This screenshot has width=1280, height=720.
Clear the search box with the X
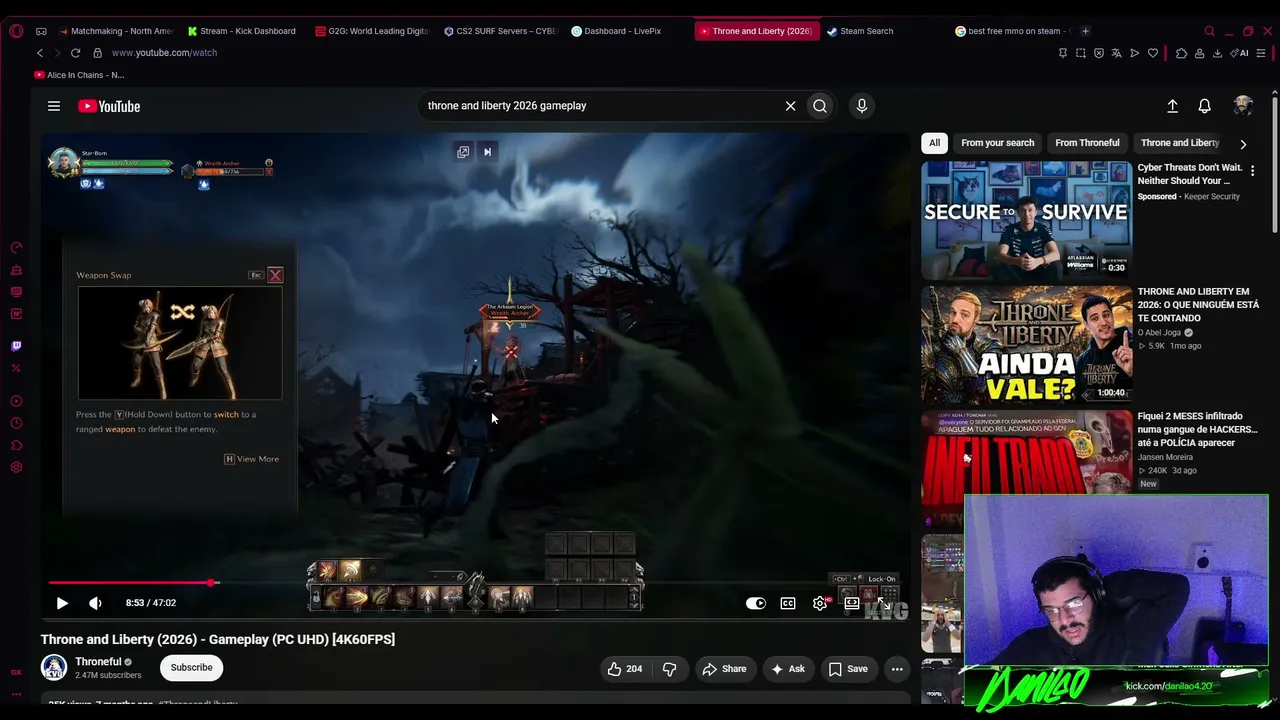[x=790, y=106]
